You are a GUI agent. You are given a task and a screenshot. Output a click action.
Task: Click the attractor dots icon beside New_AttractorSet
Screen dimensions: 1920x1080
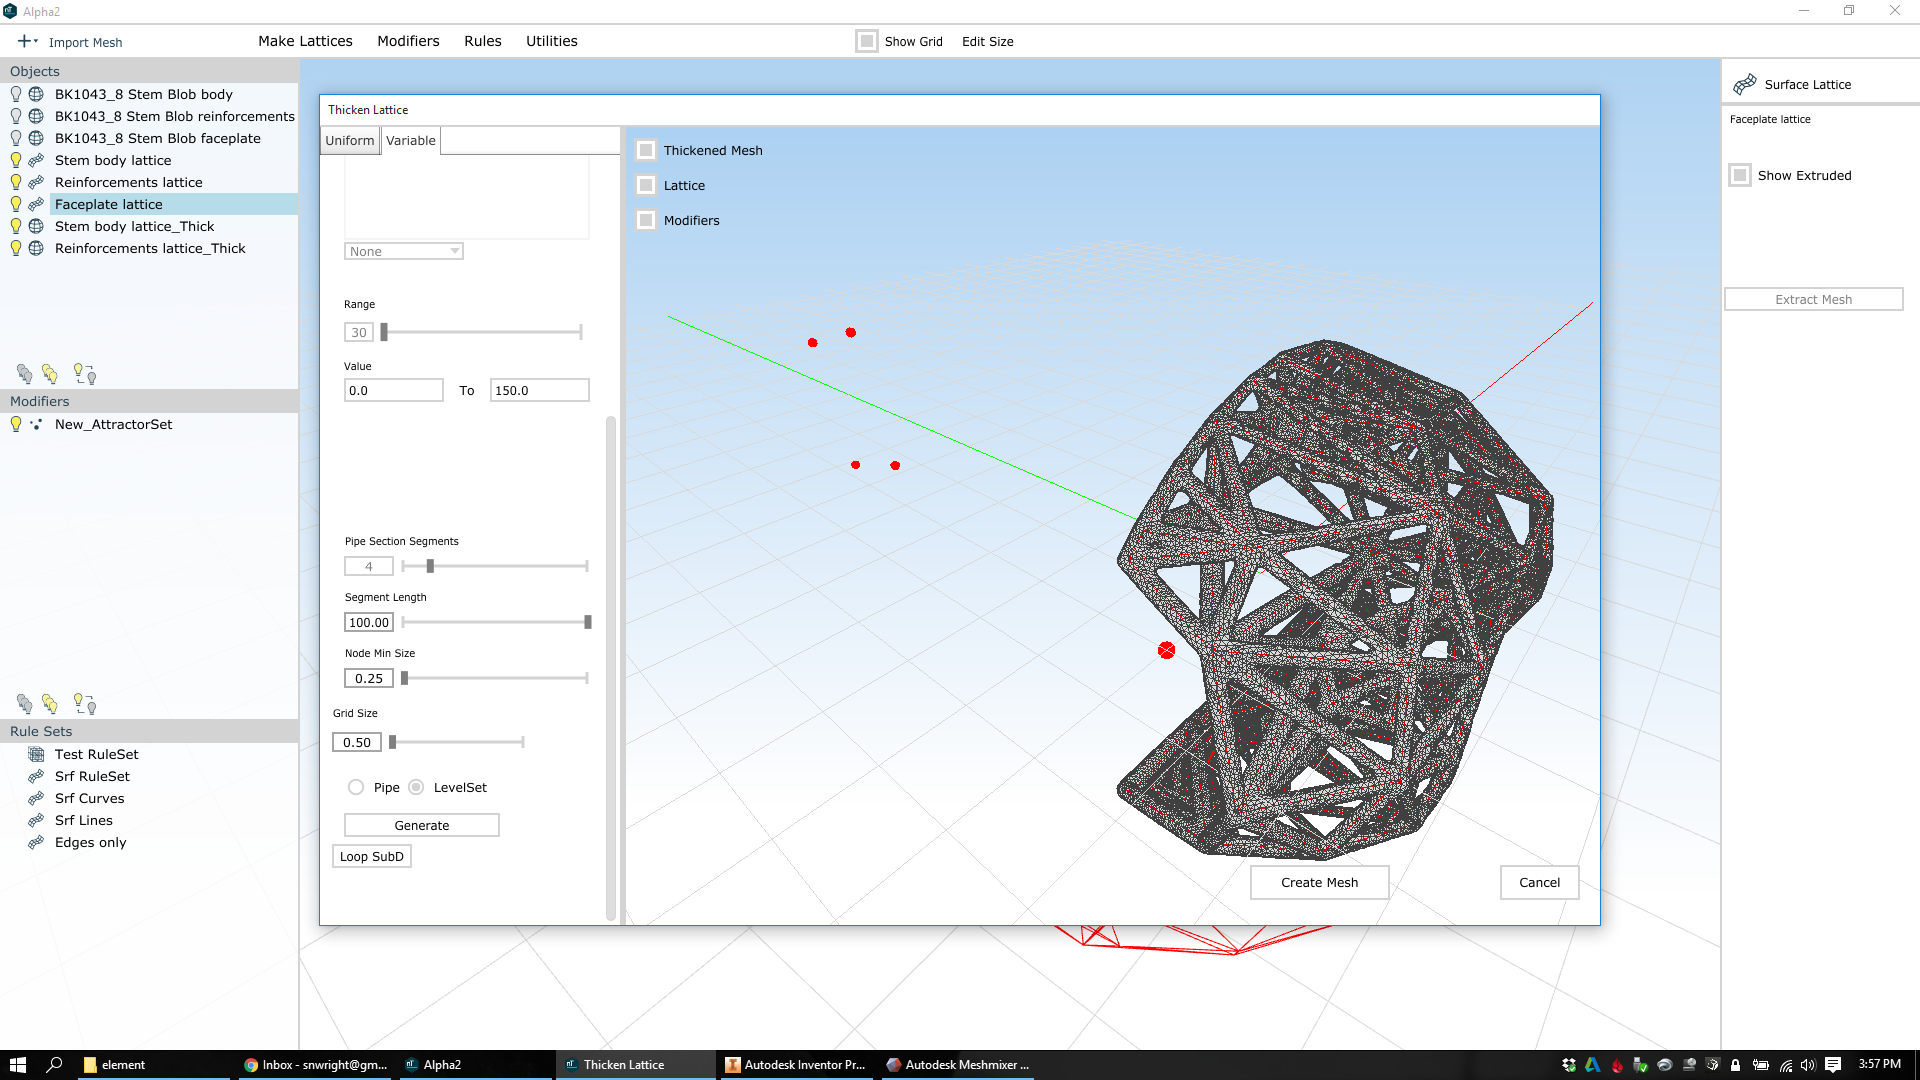[x=36, y=424]
